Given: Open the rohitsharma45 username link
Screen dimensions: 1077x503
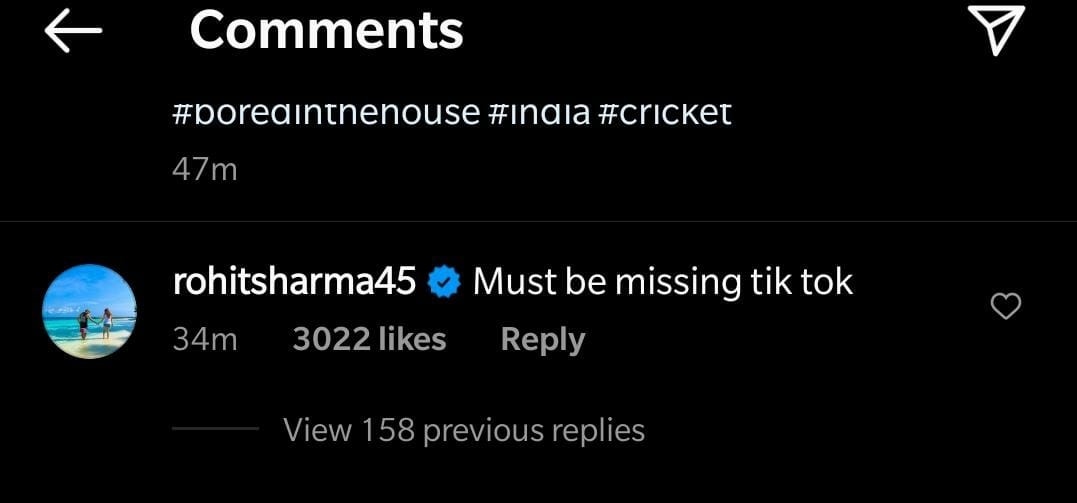Looking at the screenshot, I should pyautogui.click(x=294, y=282).
